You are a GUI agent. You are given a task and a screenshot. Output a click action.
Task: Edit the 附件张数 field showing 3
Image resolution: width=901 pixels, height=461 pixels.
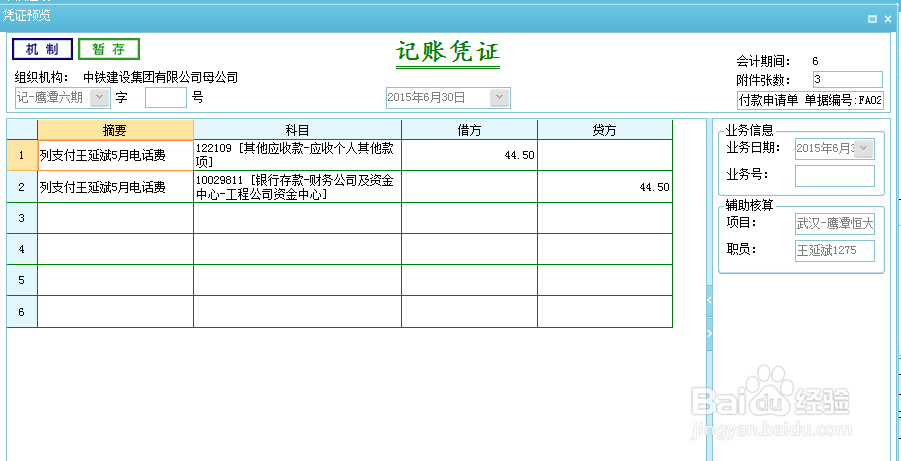848,79
